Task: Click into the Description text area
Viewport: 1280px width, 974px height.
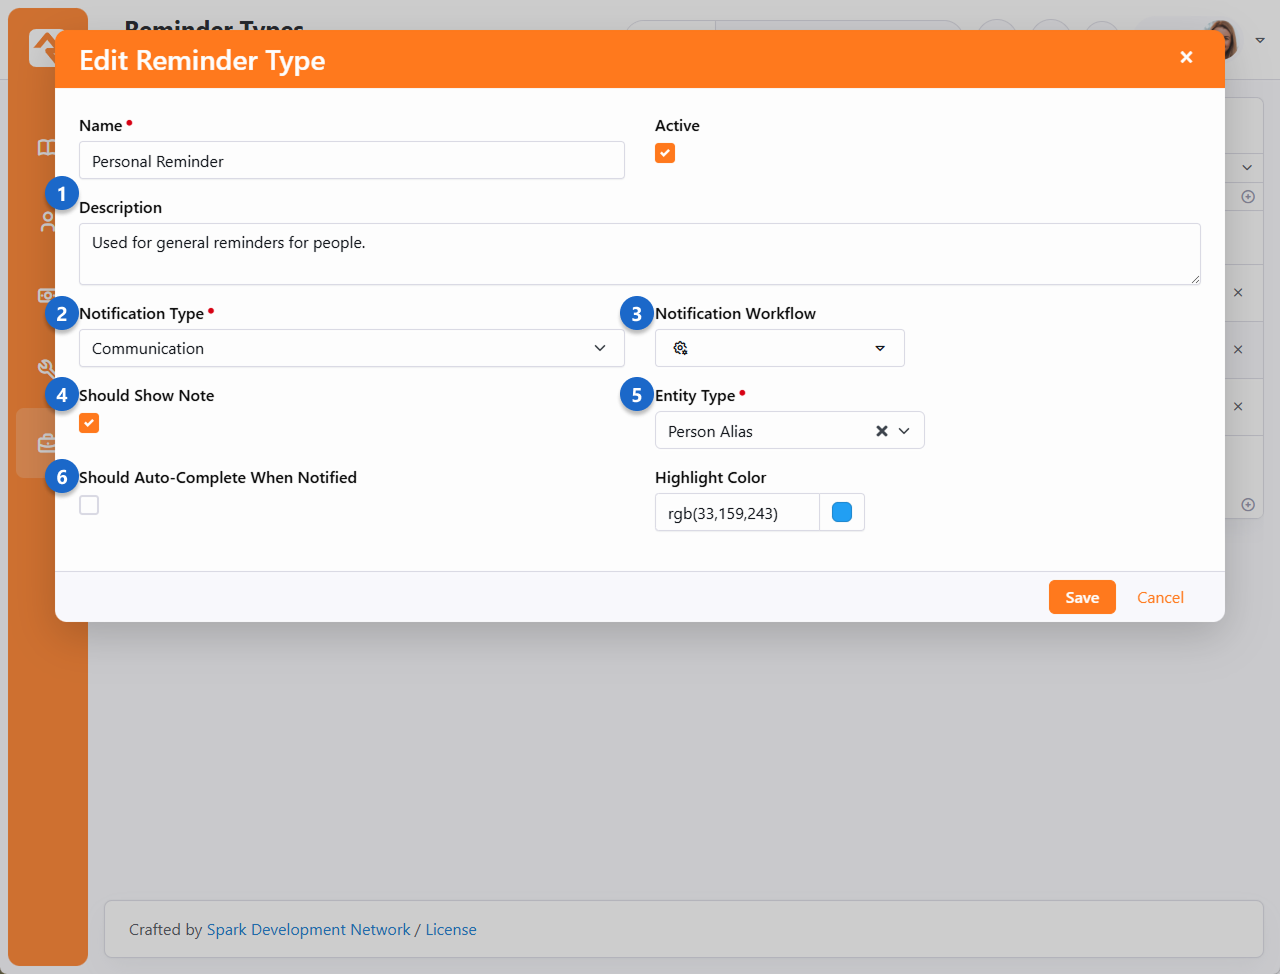Action: 639,254
